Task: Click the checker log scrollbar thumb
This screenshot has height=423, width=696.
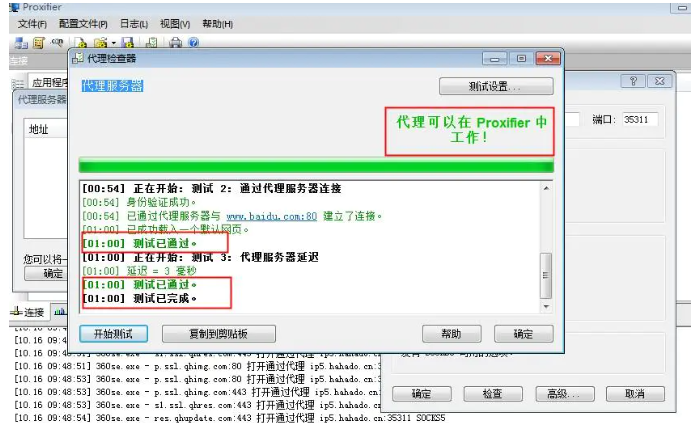Action: click(x=546, y=275)
